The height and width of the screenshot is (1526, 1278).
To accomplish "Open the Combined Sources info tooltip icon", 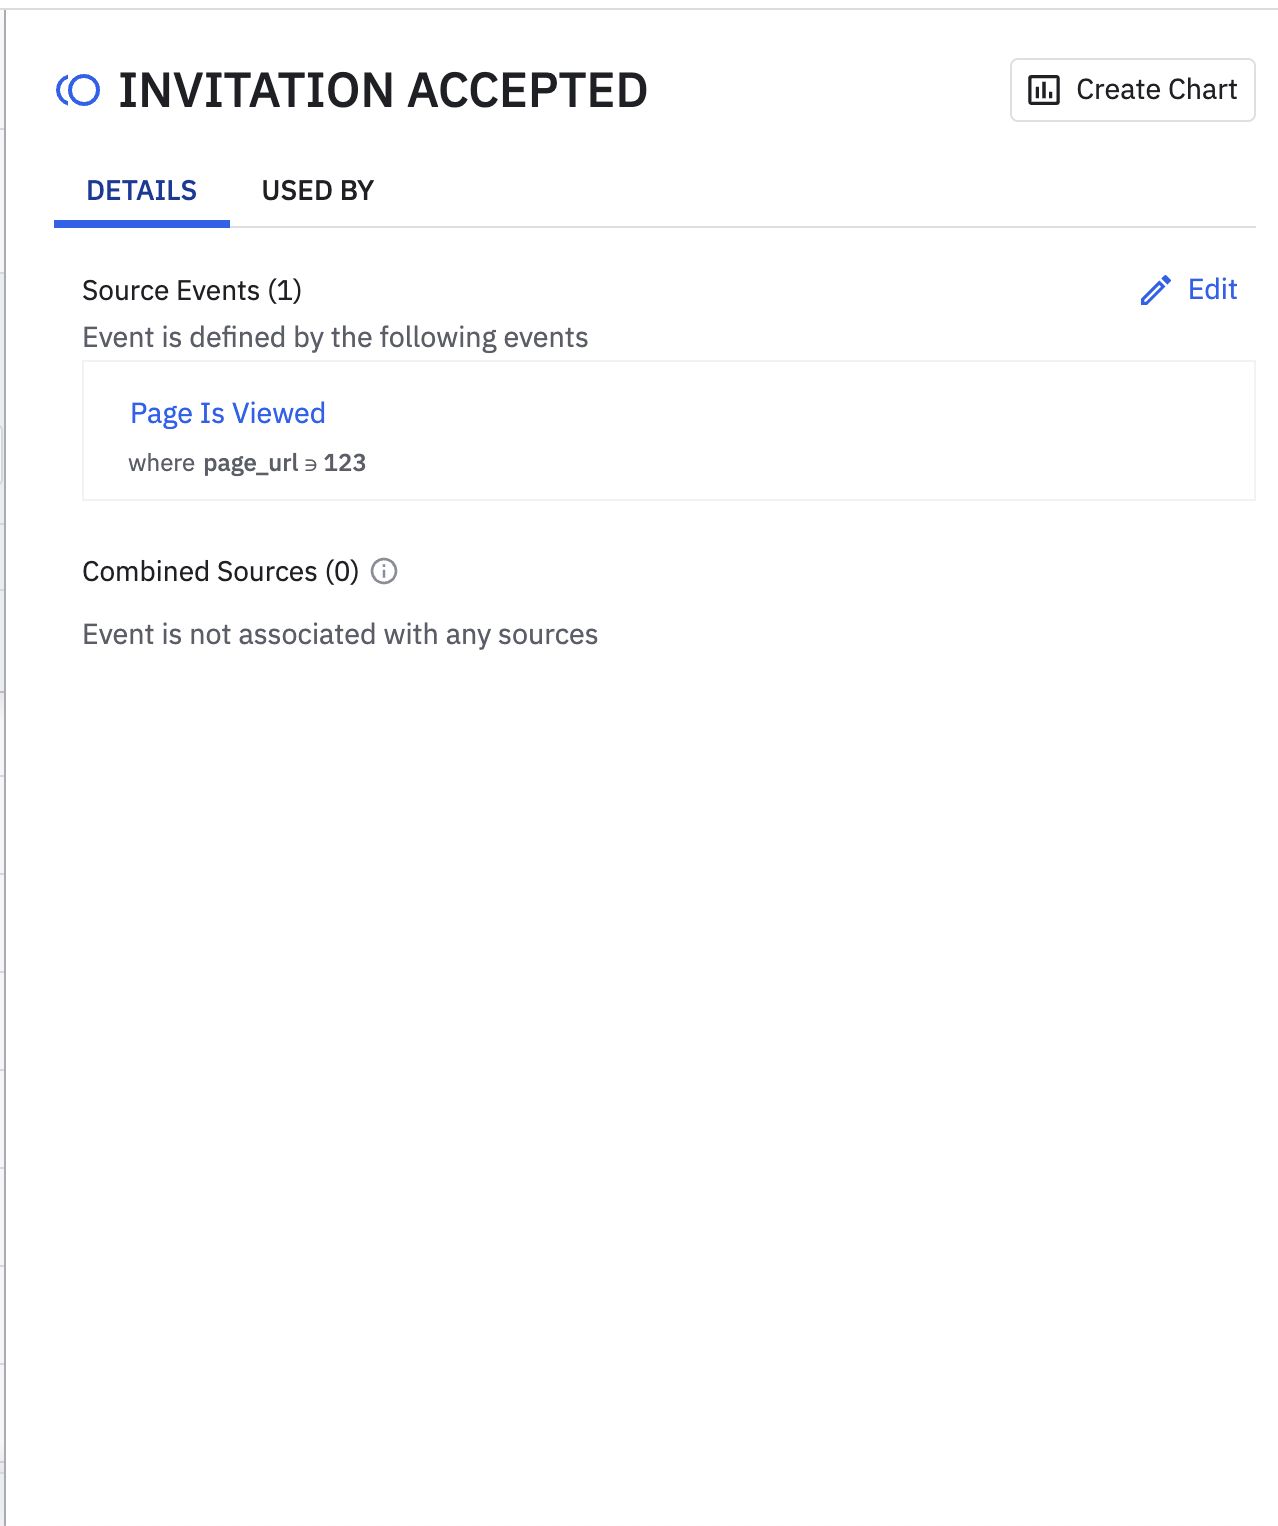I will point(384,571).
